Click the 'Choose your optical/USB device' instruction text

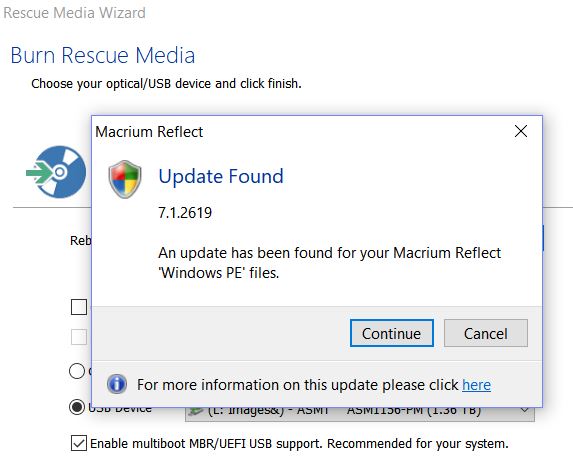click(166, 84)
